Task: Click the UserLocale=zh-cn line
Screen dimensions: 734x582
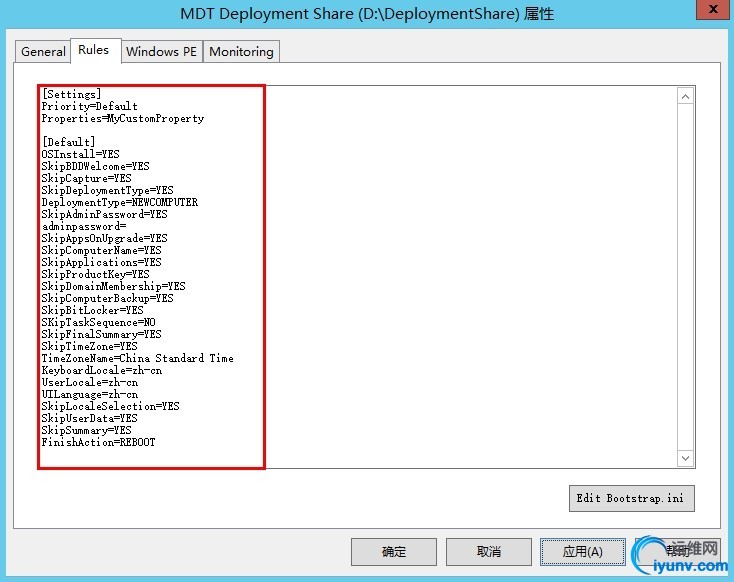Action: tap(89, 383)
